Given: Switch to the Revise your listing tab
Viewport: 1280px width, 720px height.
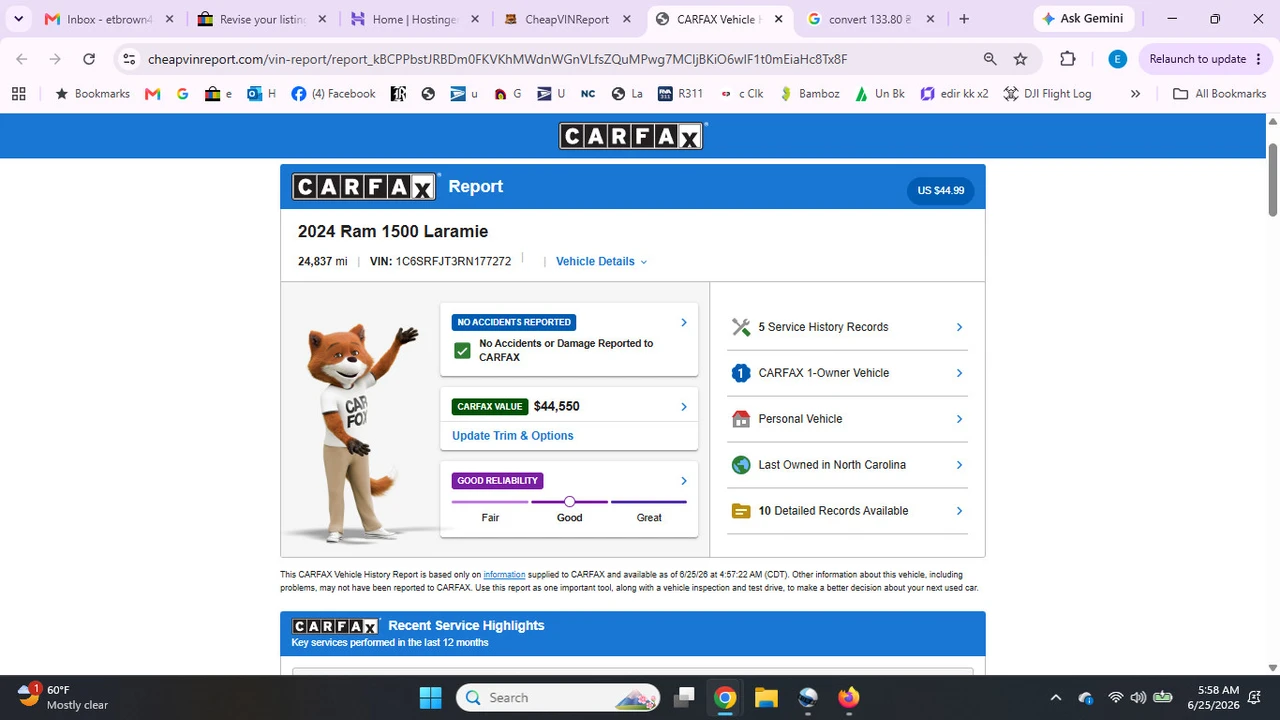Looking at the screenshot, I should tap(264, 19).
